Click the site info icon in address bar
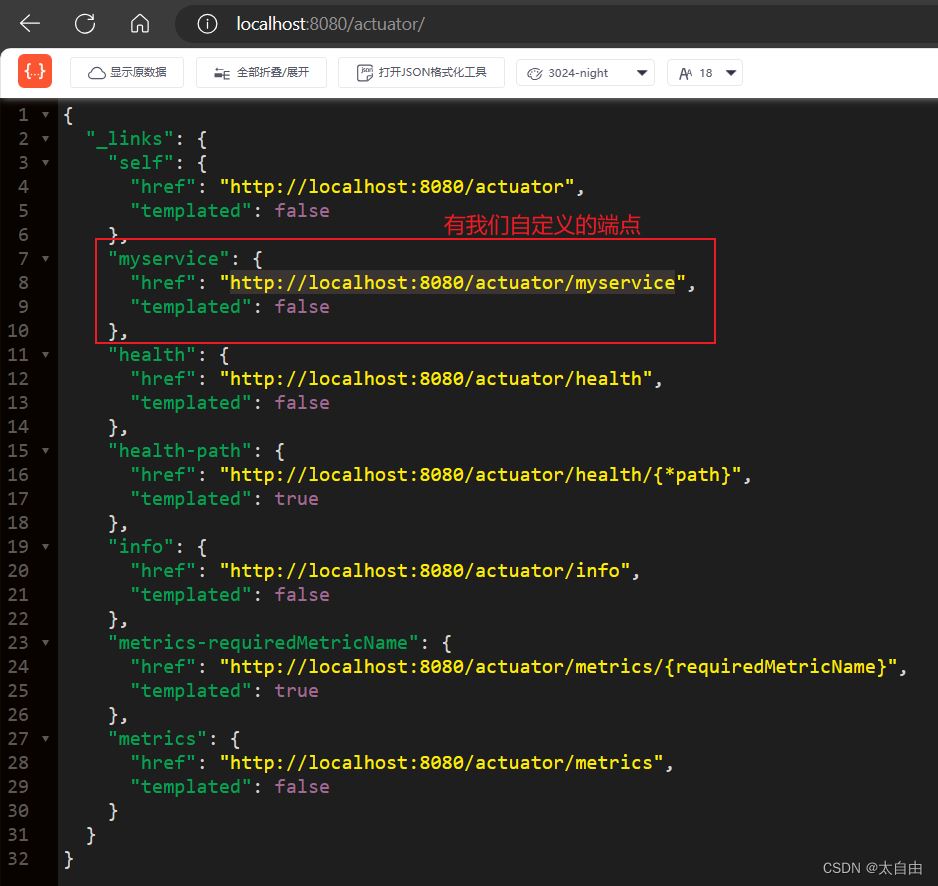 pyautogui.click(x=207, y=24)
